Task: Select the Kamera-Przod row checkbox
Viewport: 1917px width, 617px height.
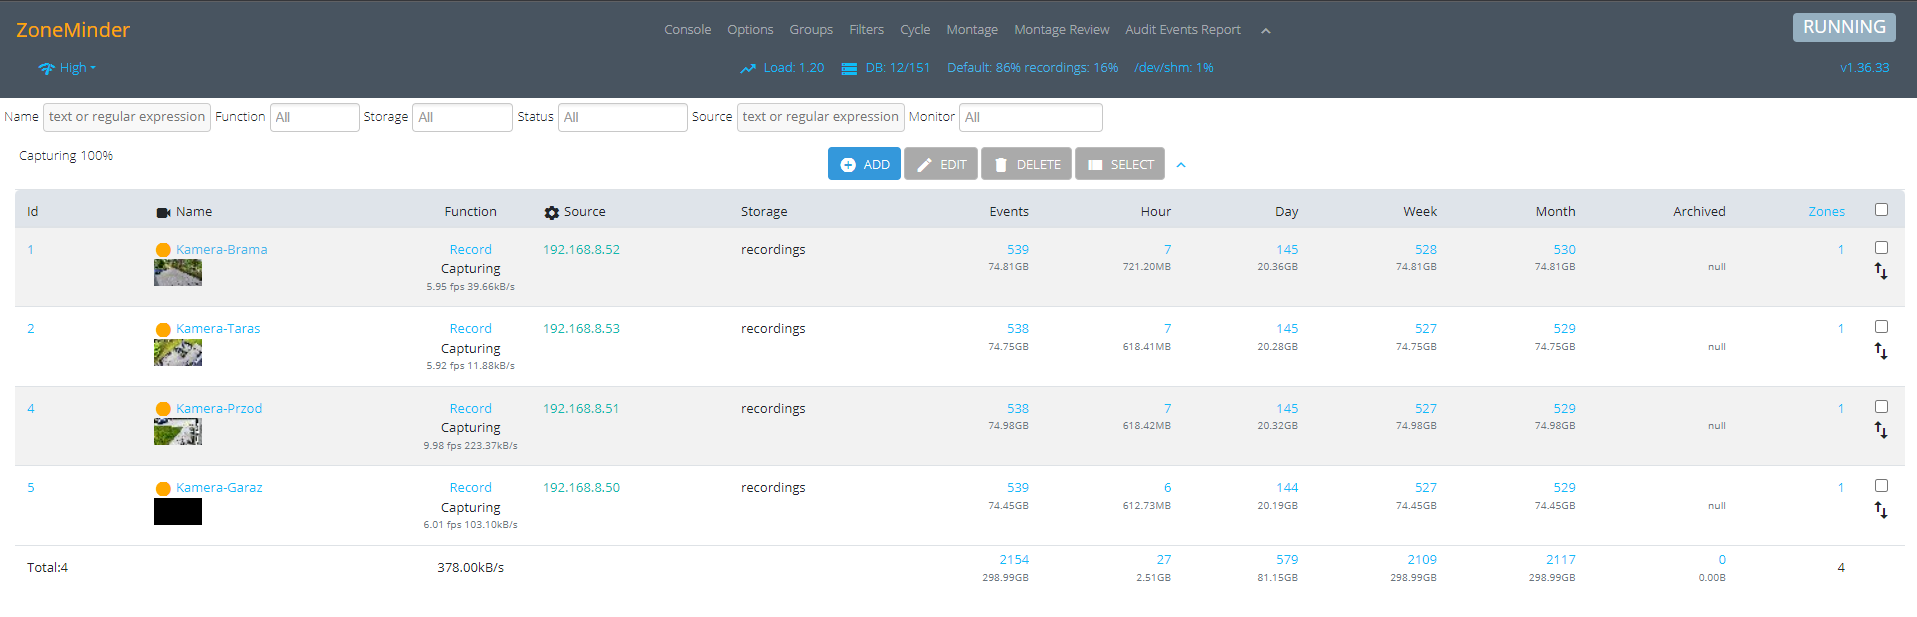Action: (1881, 406)
